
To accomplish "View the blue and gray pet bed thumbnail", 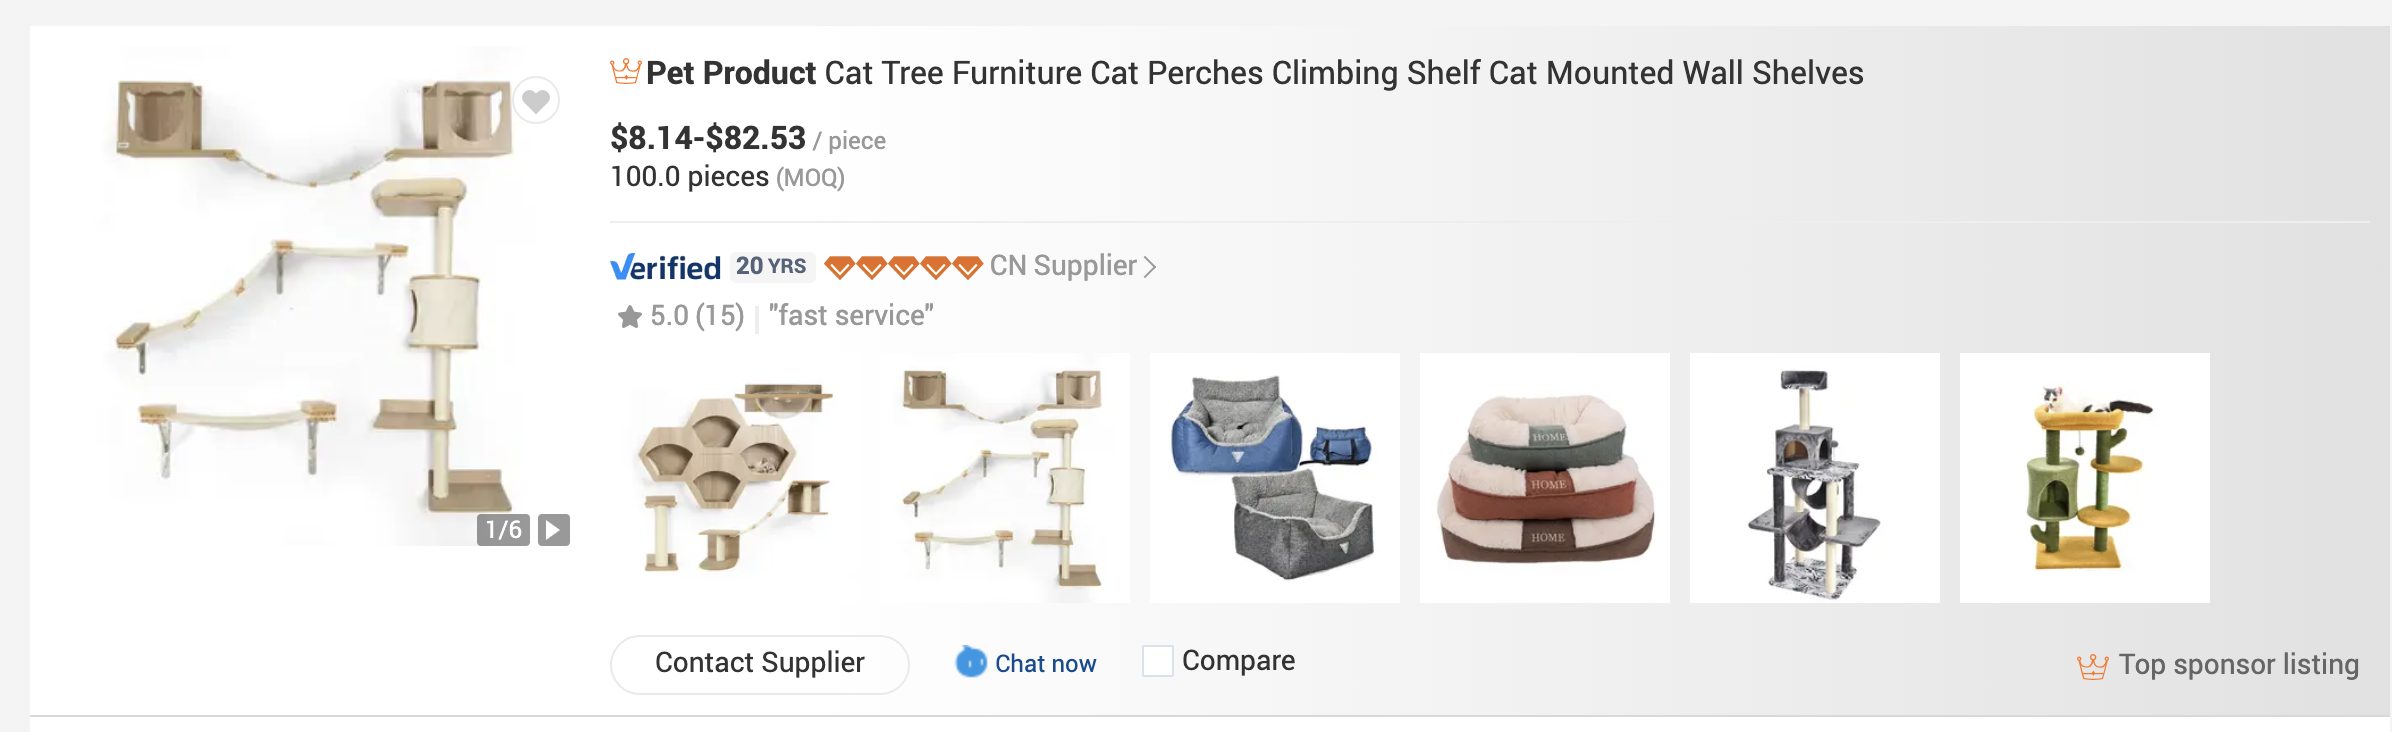I will (x=1275, y=478).
